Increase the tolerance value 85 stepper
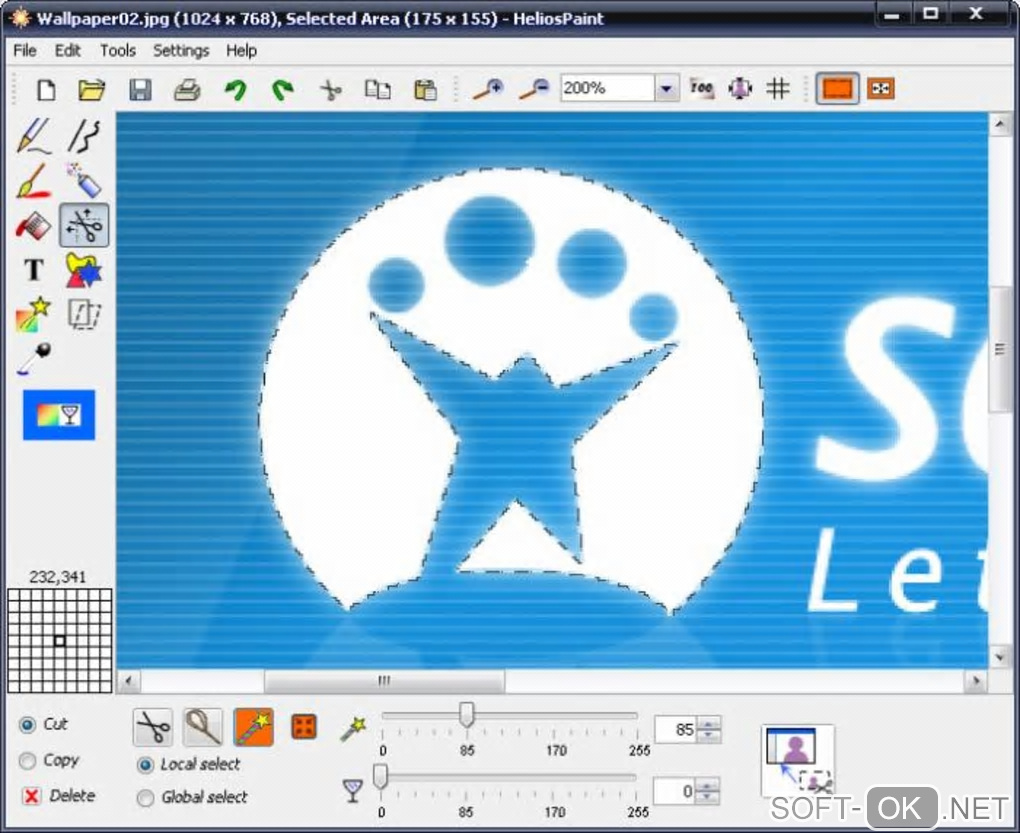The width and height of the screenshot is (1020, 833). coord(708,722)
